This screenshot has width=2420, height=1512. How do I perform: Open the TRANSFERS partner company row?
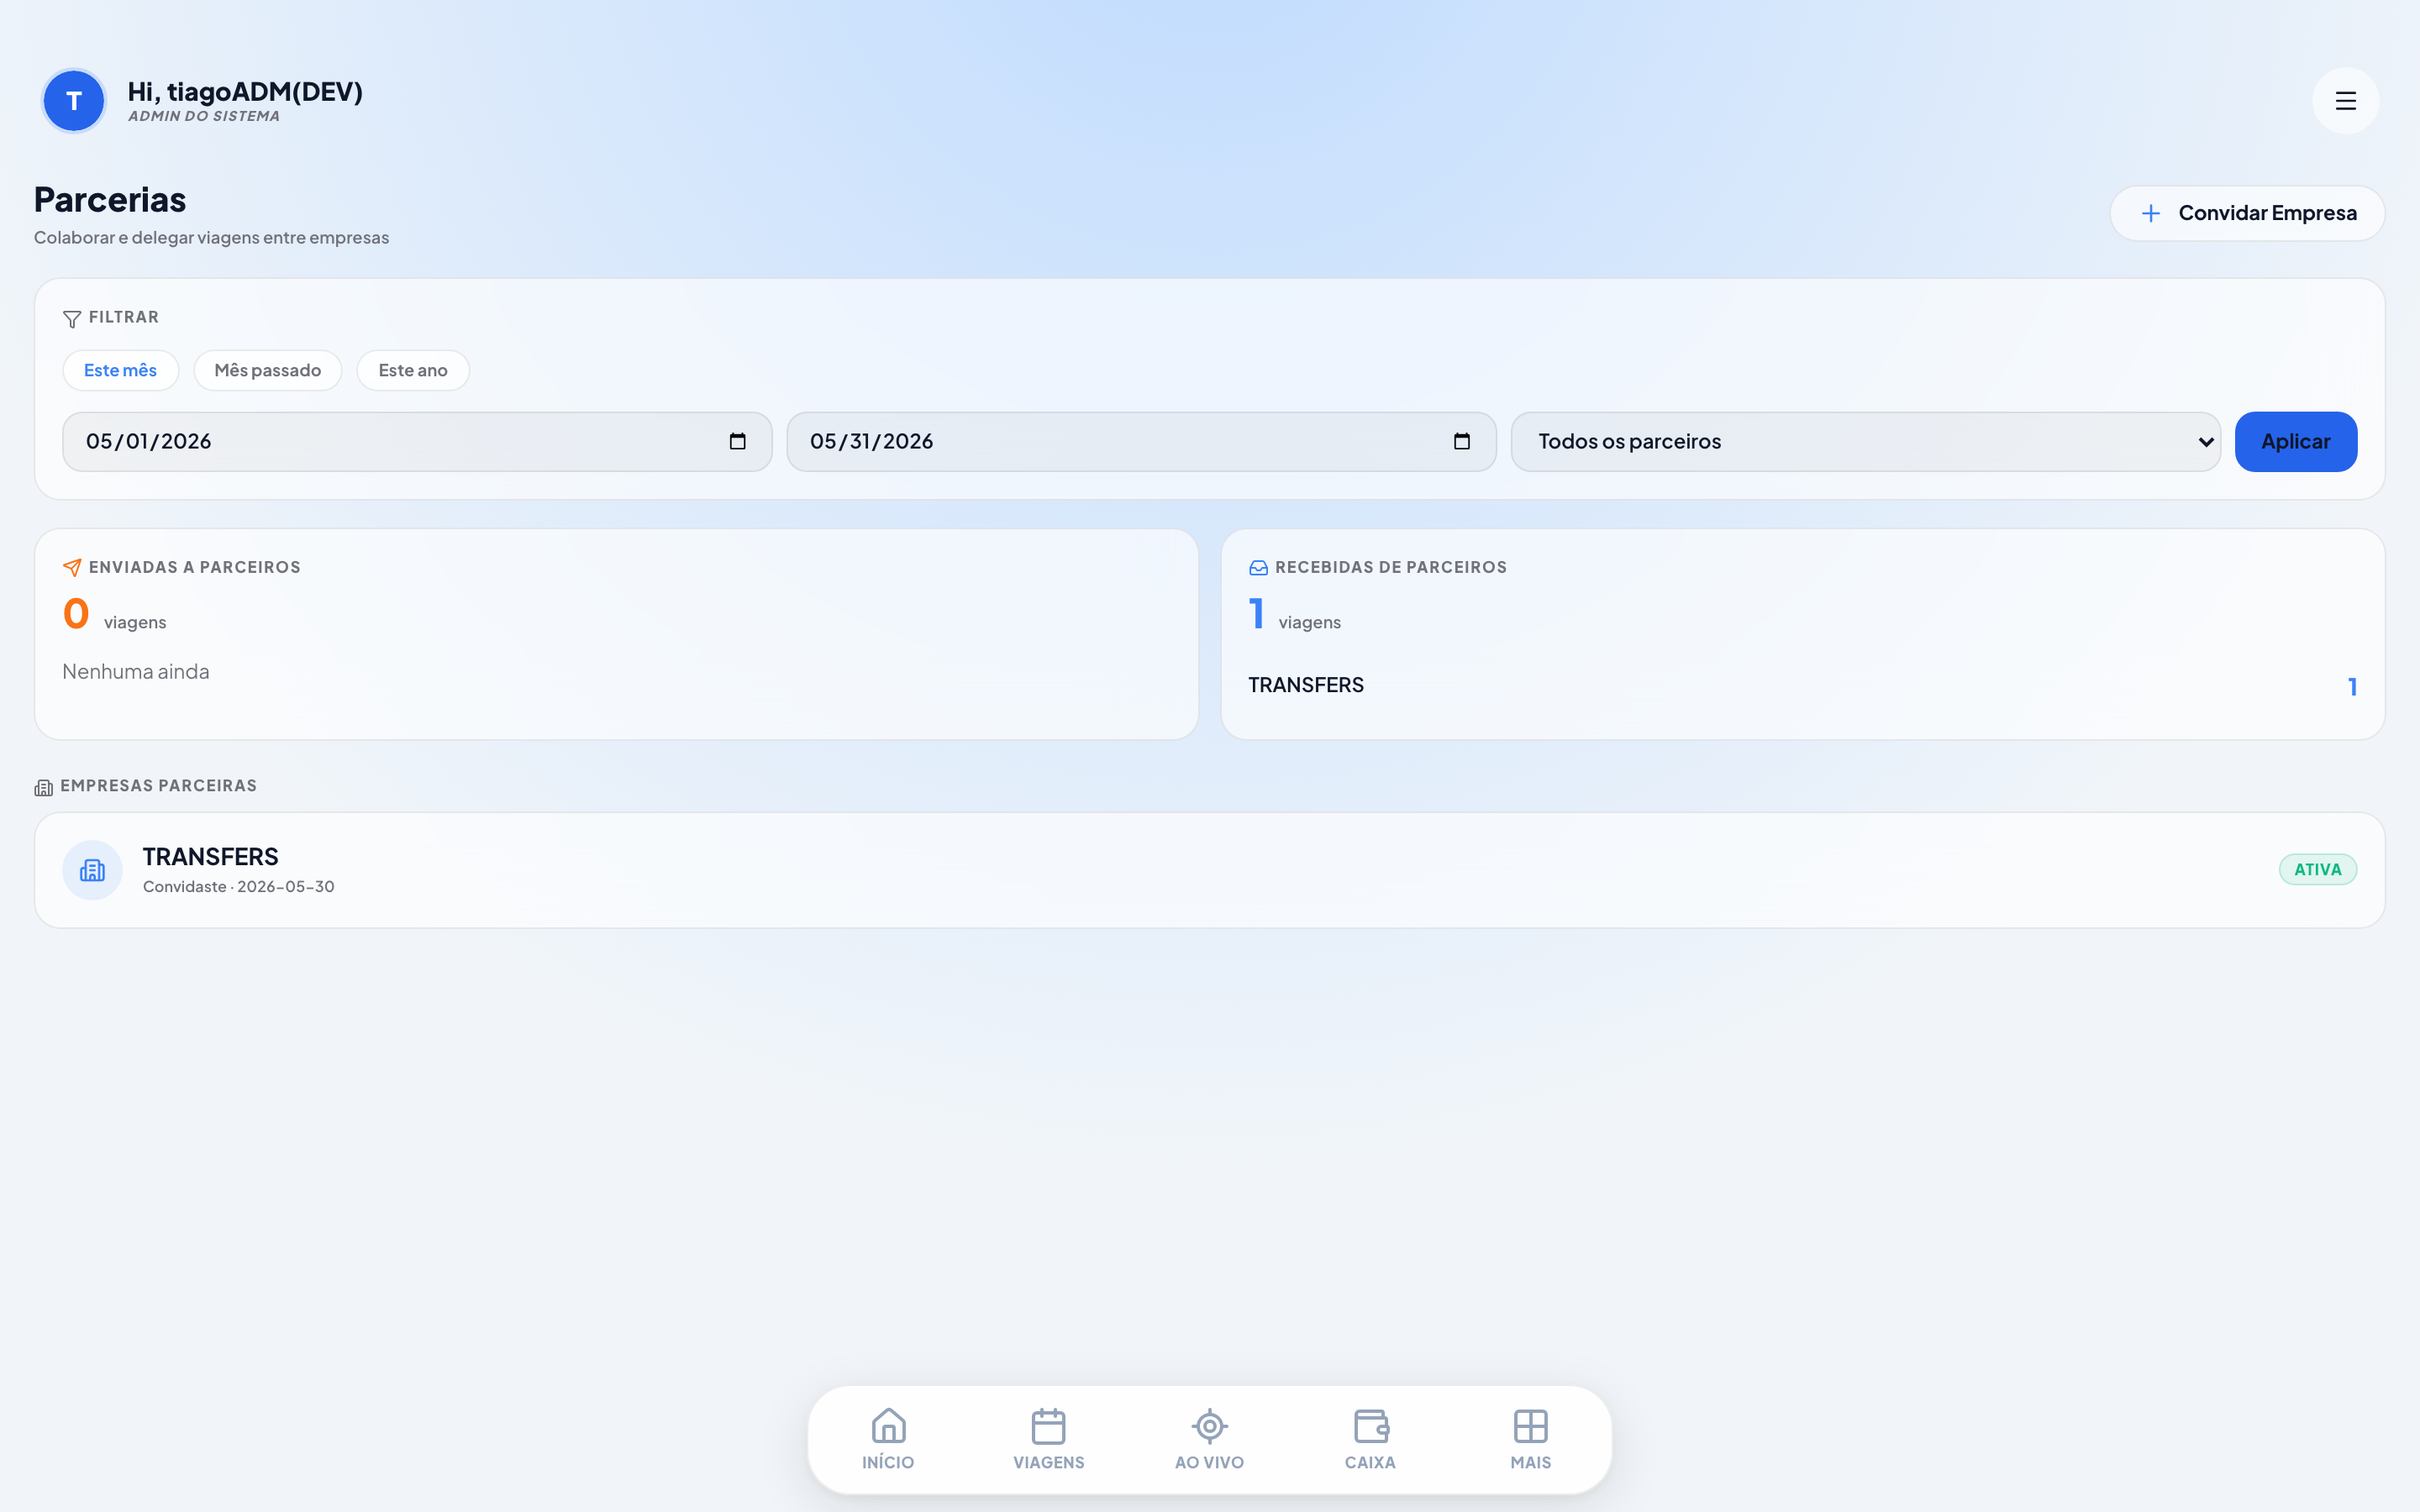coord(1209,870)
